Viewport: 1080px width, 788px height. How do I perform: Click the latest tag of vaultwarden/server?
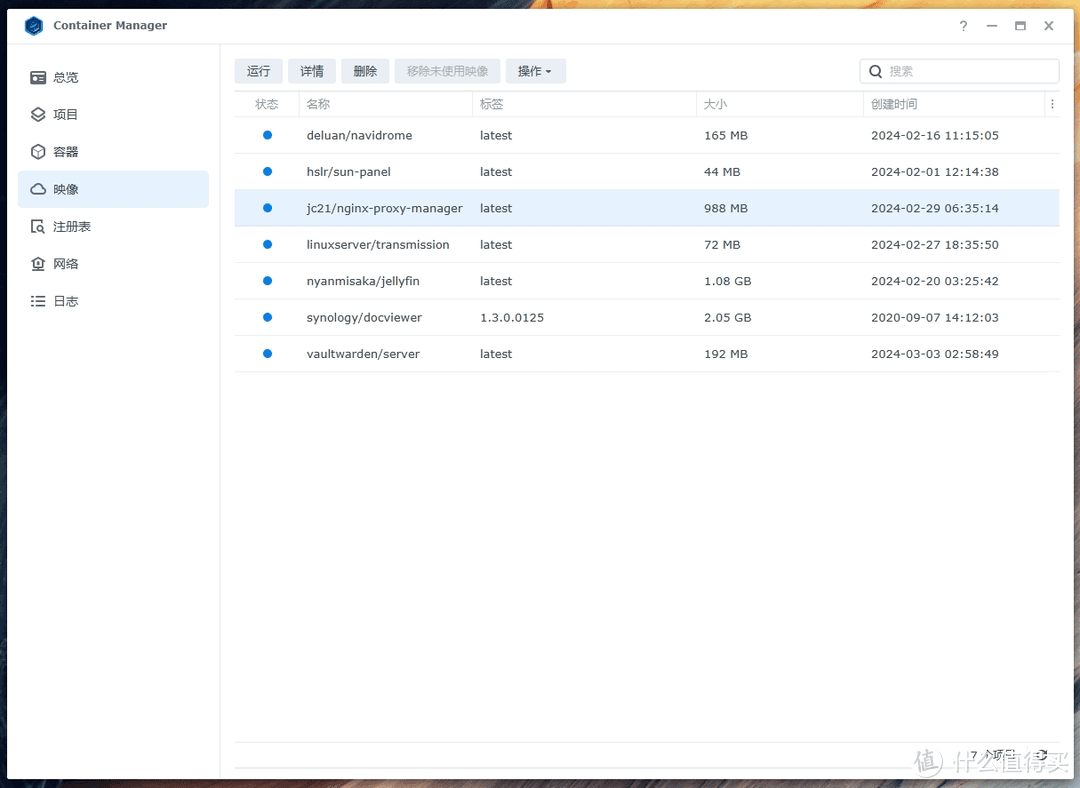[x=496, y=354]
